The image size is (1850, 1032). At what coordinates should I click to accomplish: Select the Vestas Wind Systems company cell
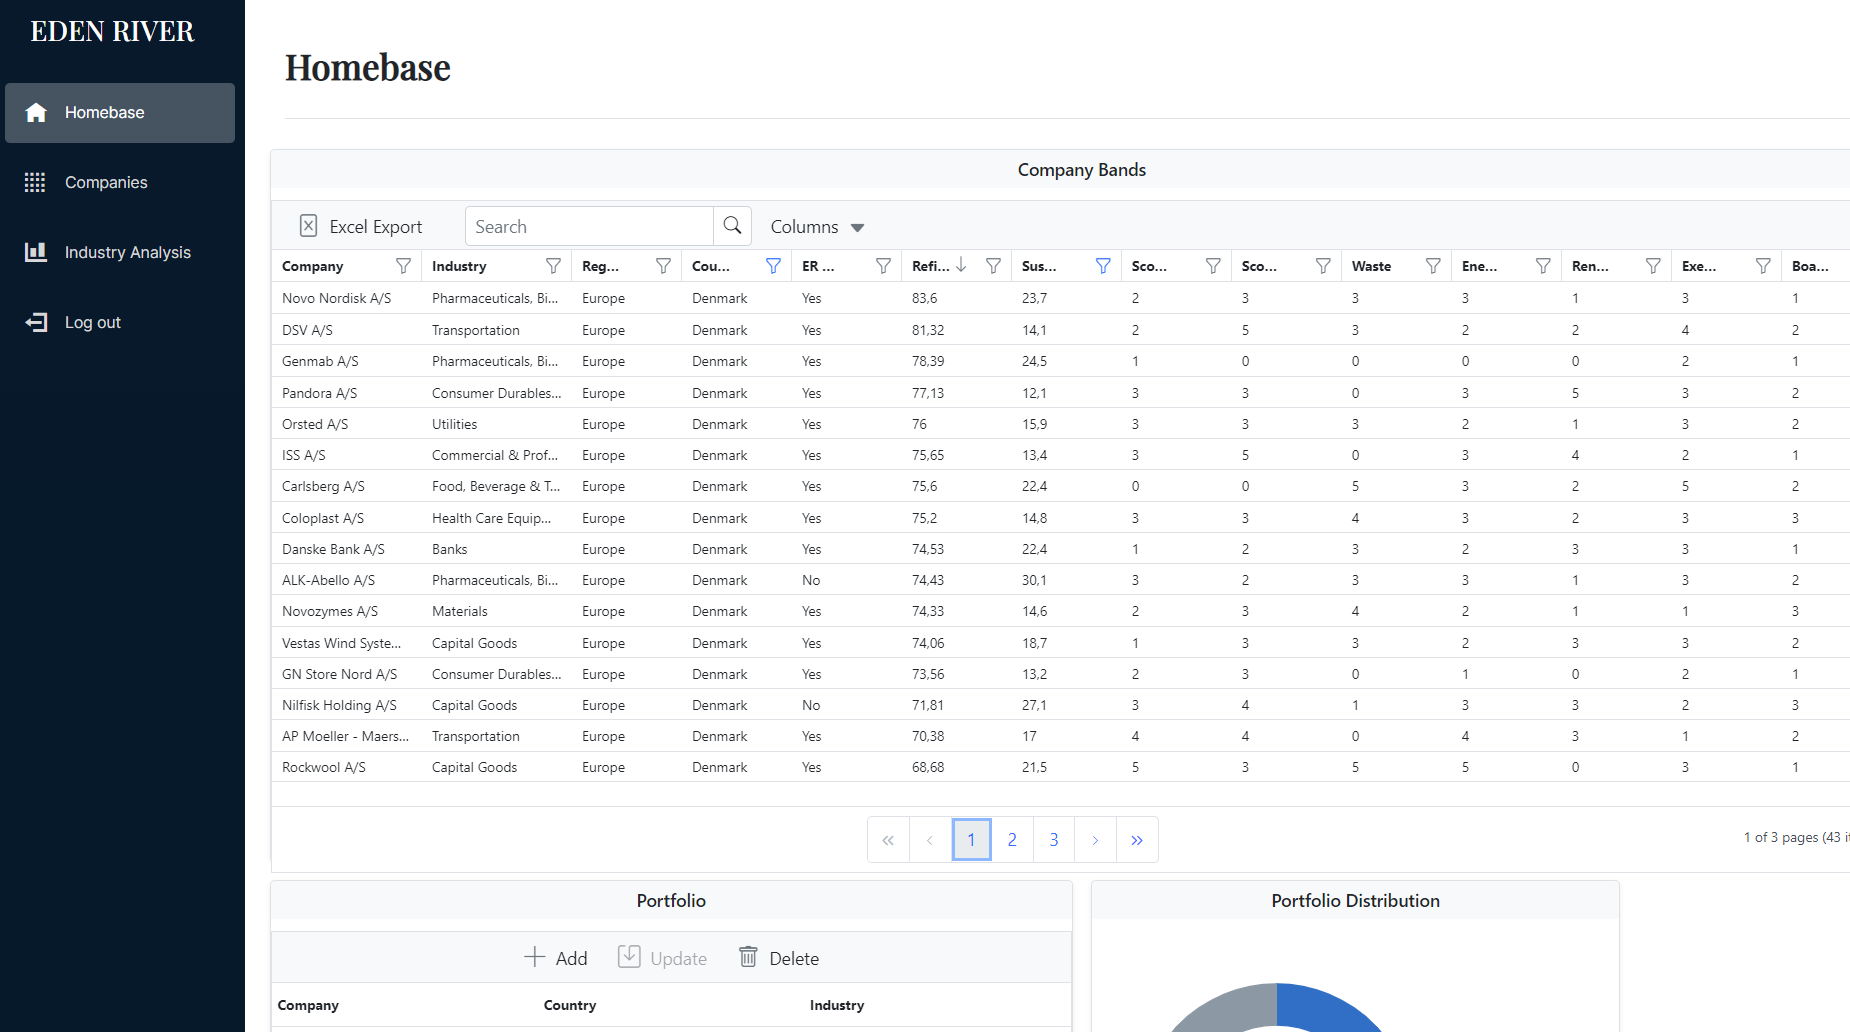pyautogui.click(x=347, y=643)
